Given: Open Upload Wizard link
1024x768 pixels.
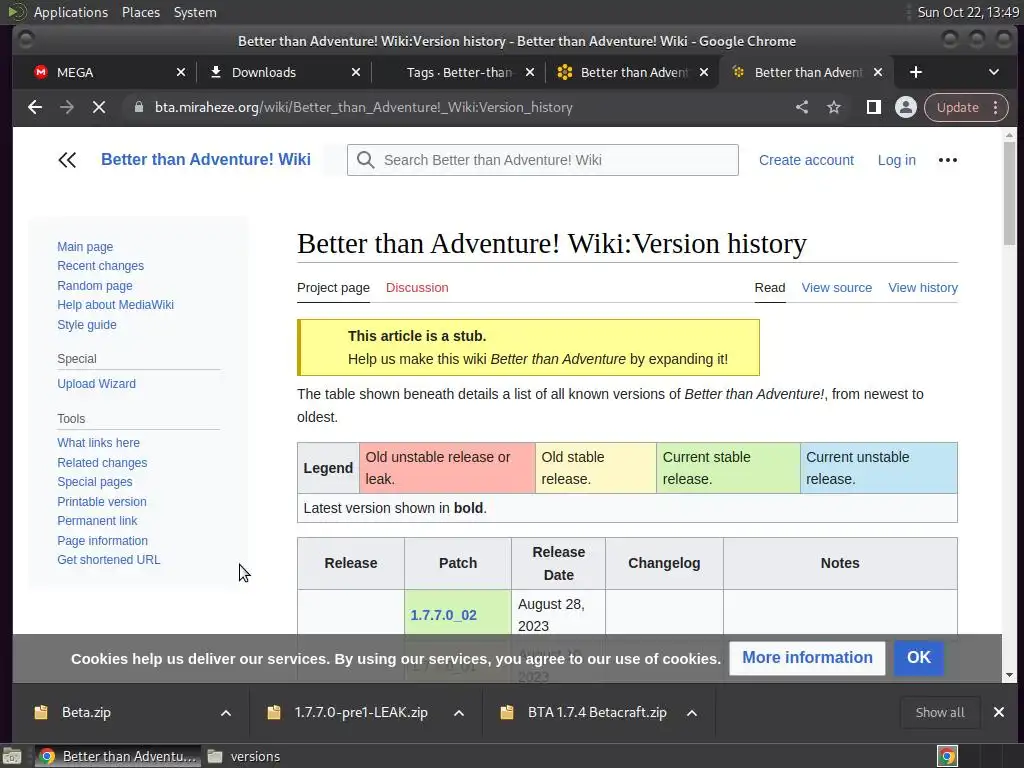Looking at the screenshot, I should [97, 384].
